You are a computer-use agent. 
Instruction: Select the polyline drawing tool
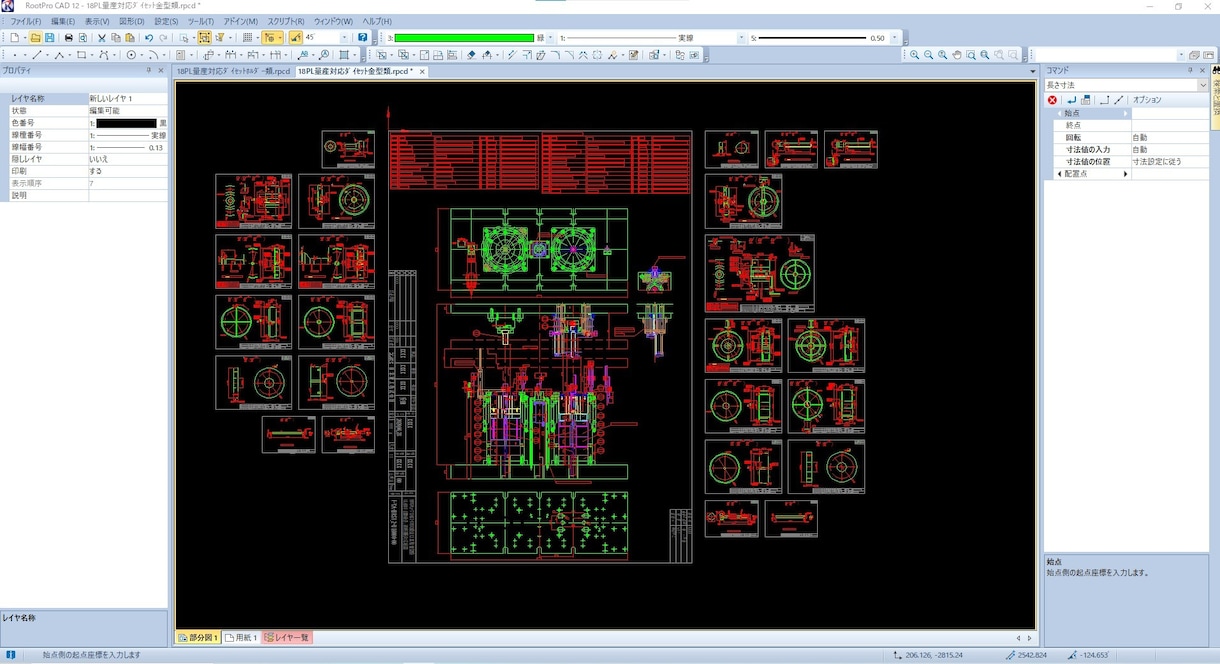[59, 55]
